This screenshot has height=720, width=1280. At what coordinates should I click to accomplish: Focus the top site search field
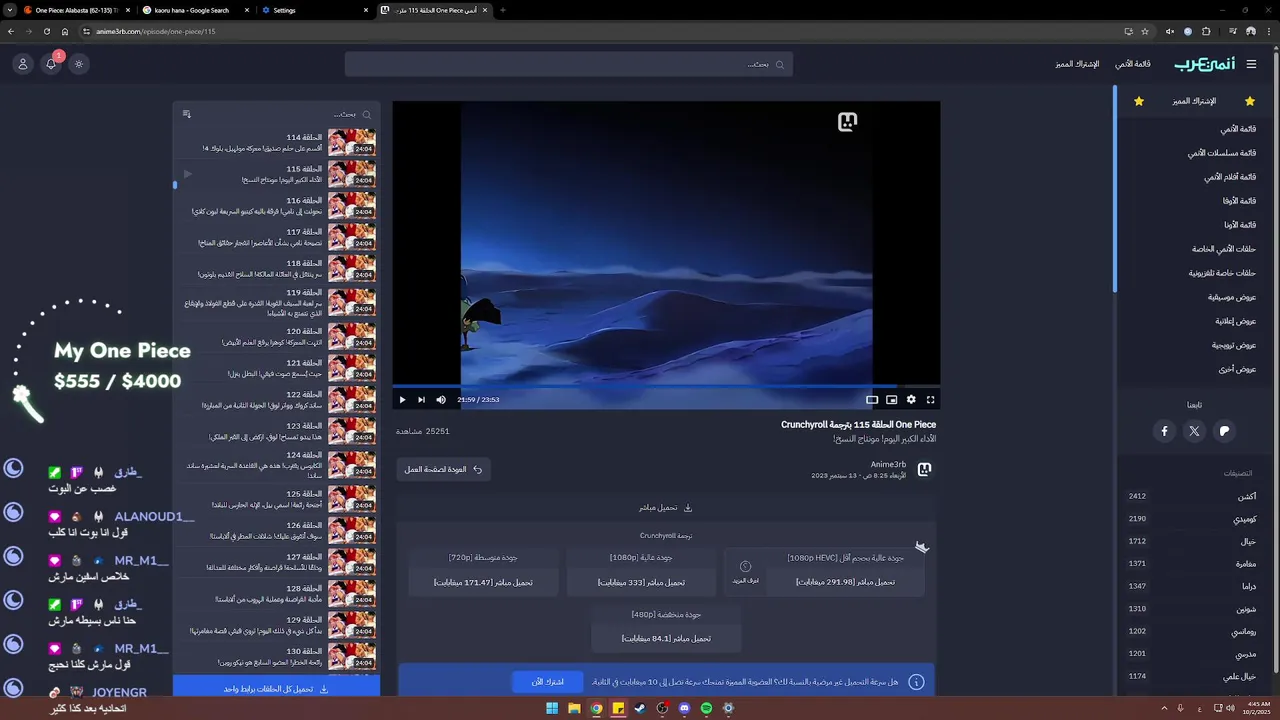(x=568, y=64)
